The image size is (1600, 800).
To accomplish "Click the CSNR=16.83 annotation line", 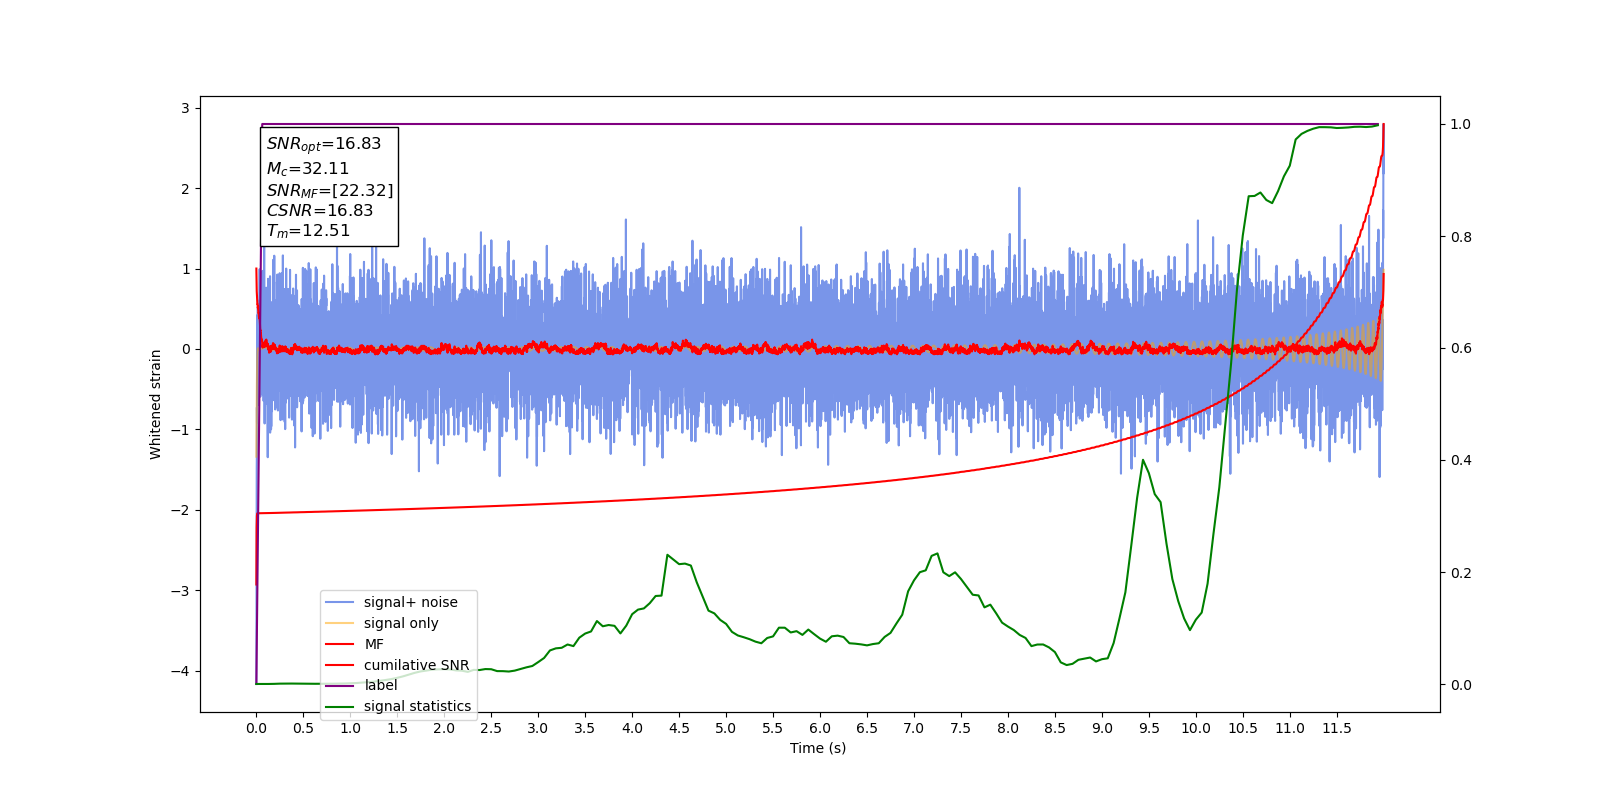I will click(320, 211).
